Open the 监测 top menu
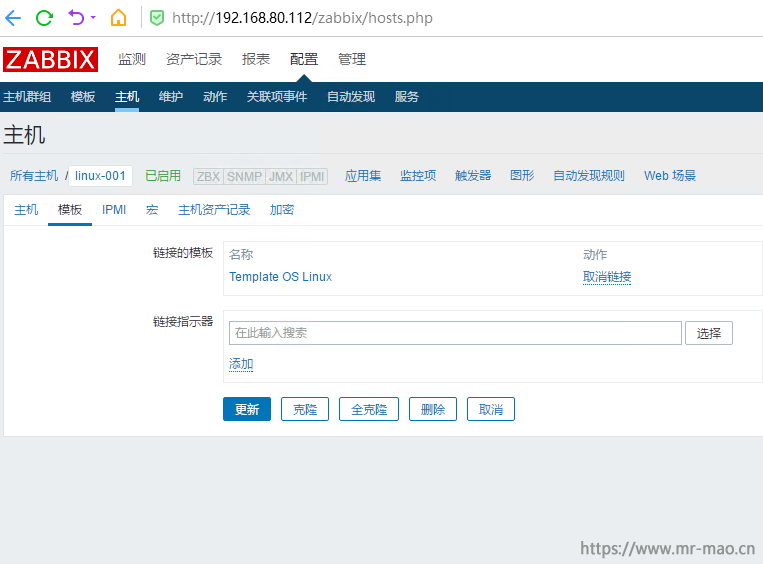The width and height of the screenshot is (763, 564). (x=132, y=59)
